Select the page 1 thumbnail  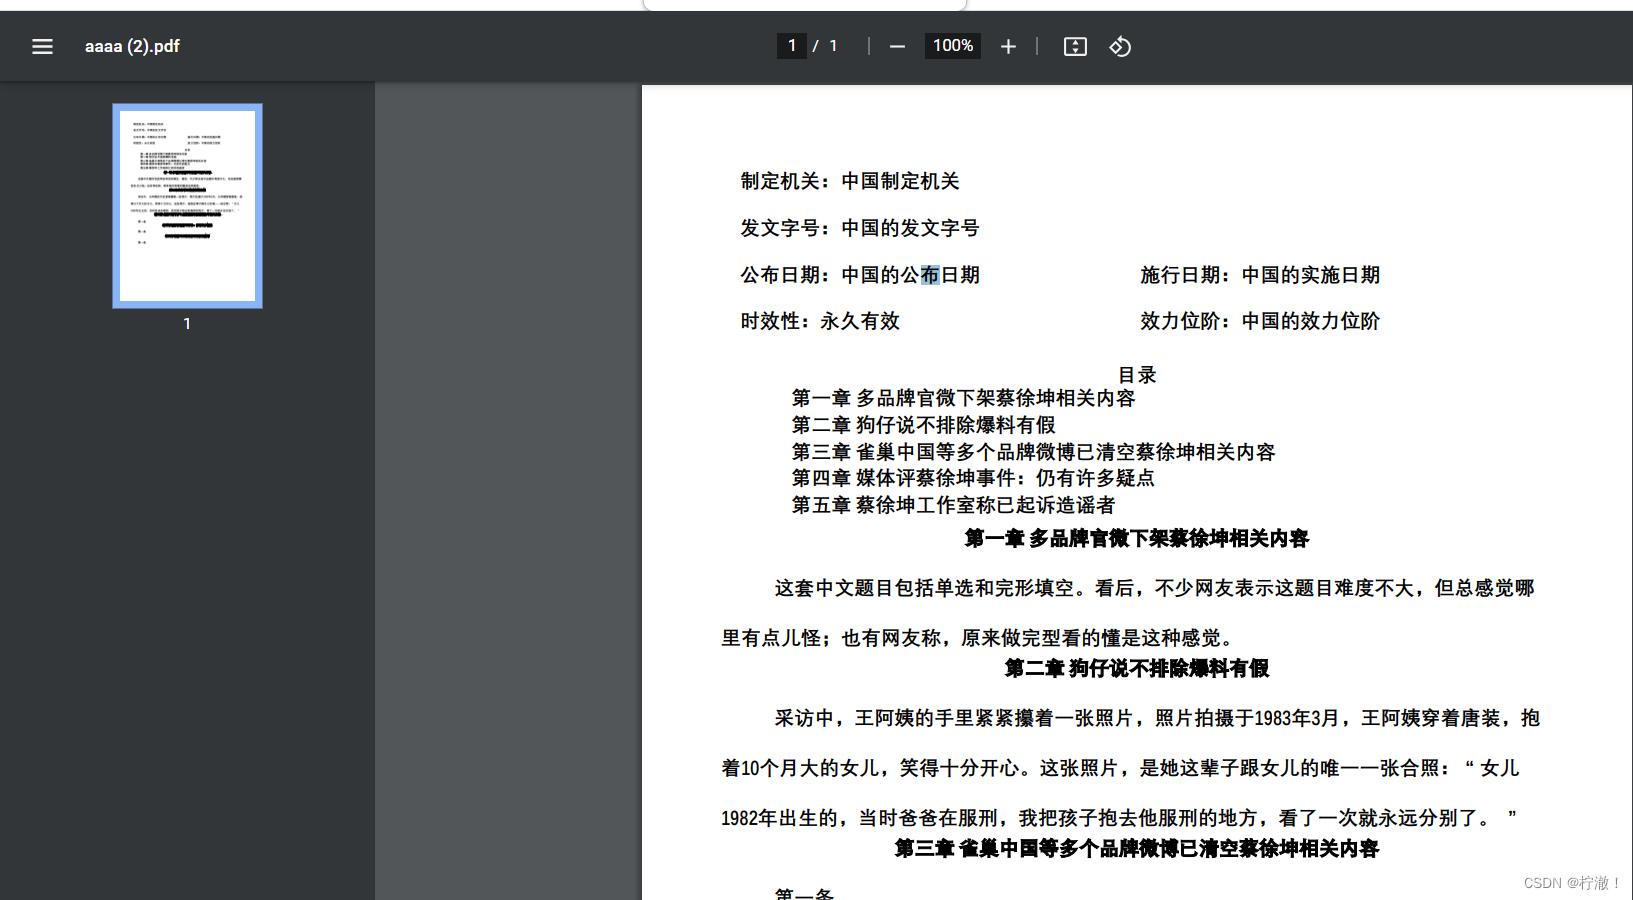point(187,205)
